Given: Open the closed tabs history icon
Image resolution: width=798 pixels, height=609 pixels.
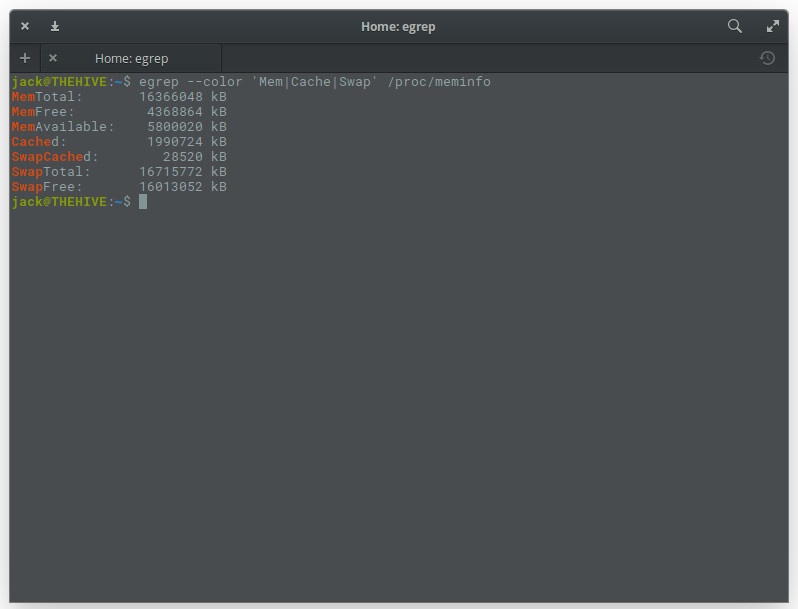Looking at the screenshot, I should [767, 58].
